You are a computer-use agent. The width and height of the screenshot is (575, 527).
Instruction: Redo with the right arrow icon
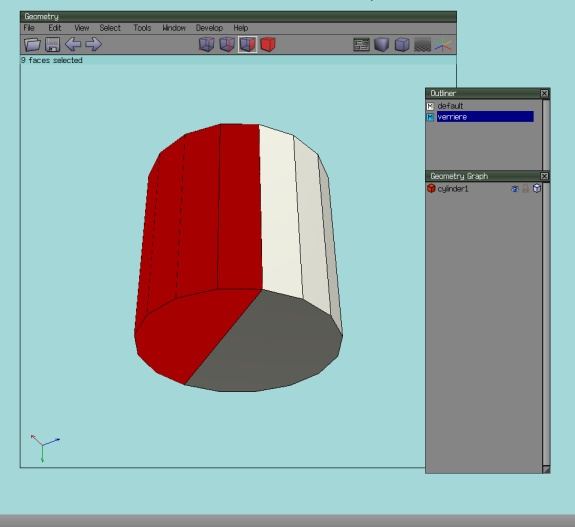click(x=94, y=44)
